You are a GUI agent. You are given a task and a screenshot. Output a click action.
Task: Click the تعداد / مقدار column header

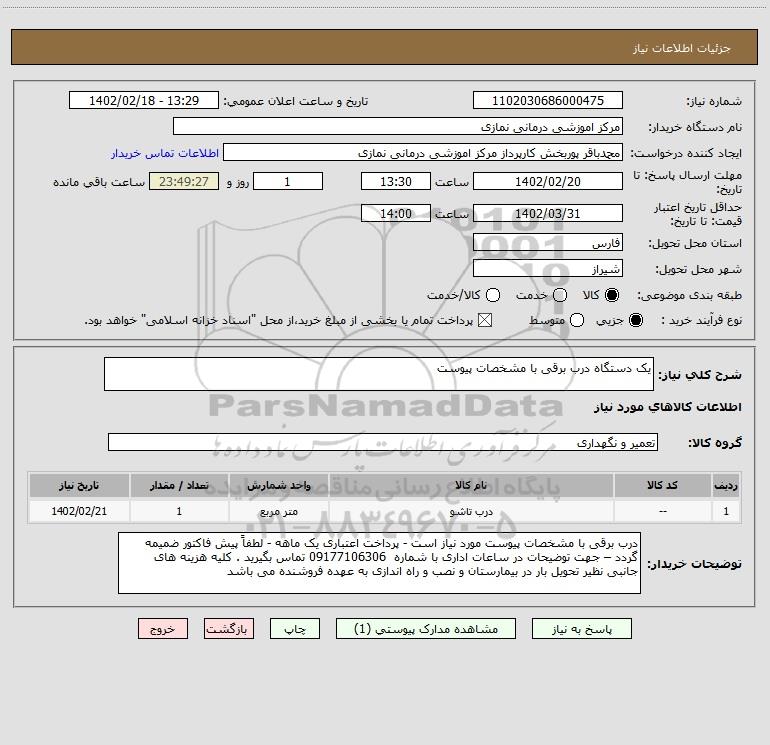point(179,485)
